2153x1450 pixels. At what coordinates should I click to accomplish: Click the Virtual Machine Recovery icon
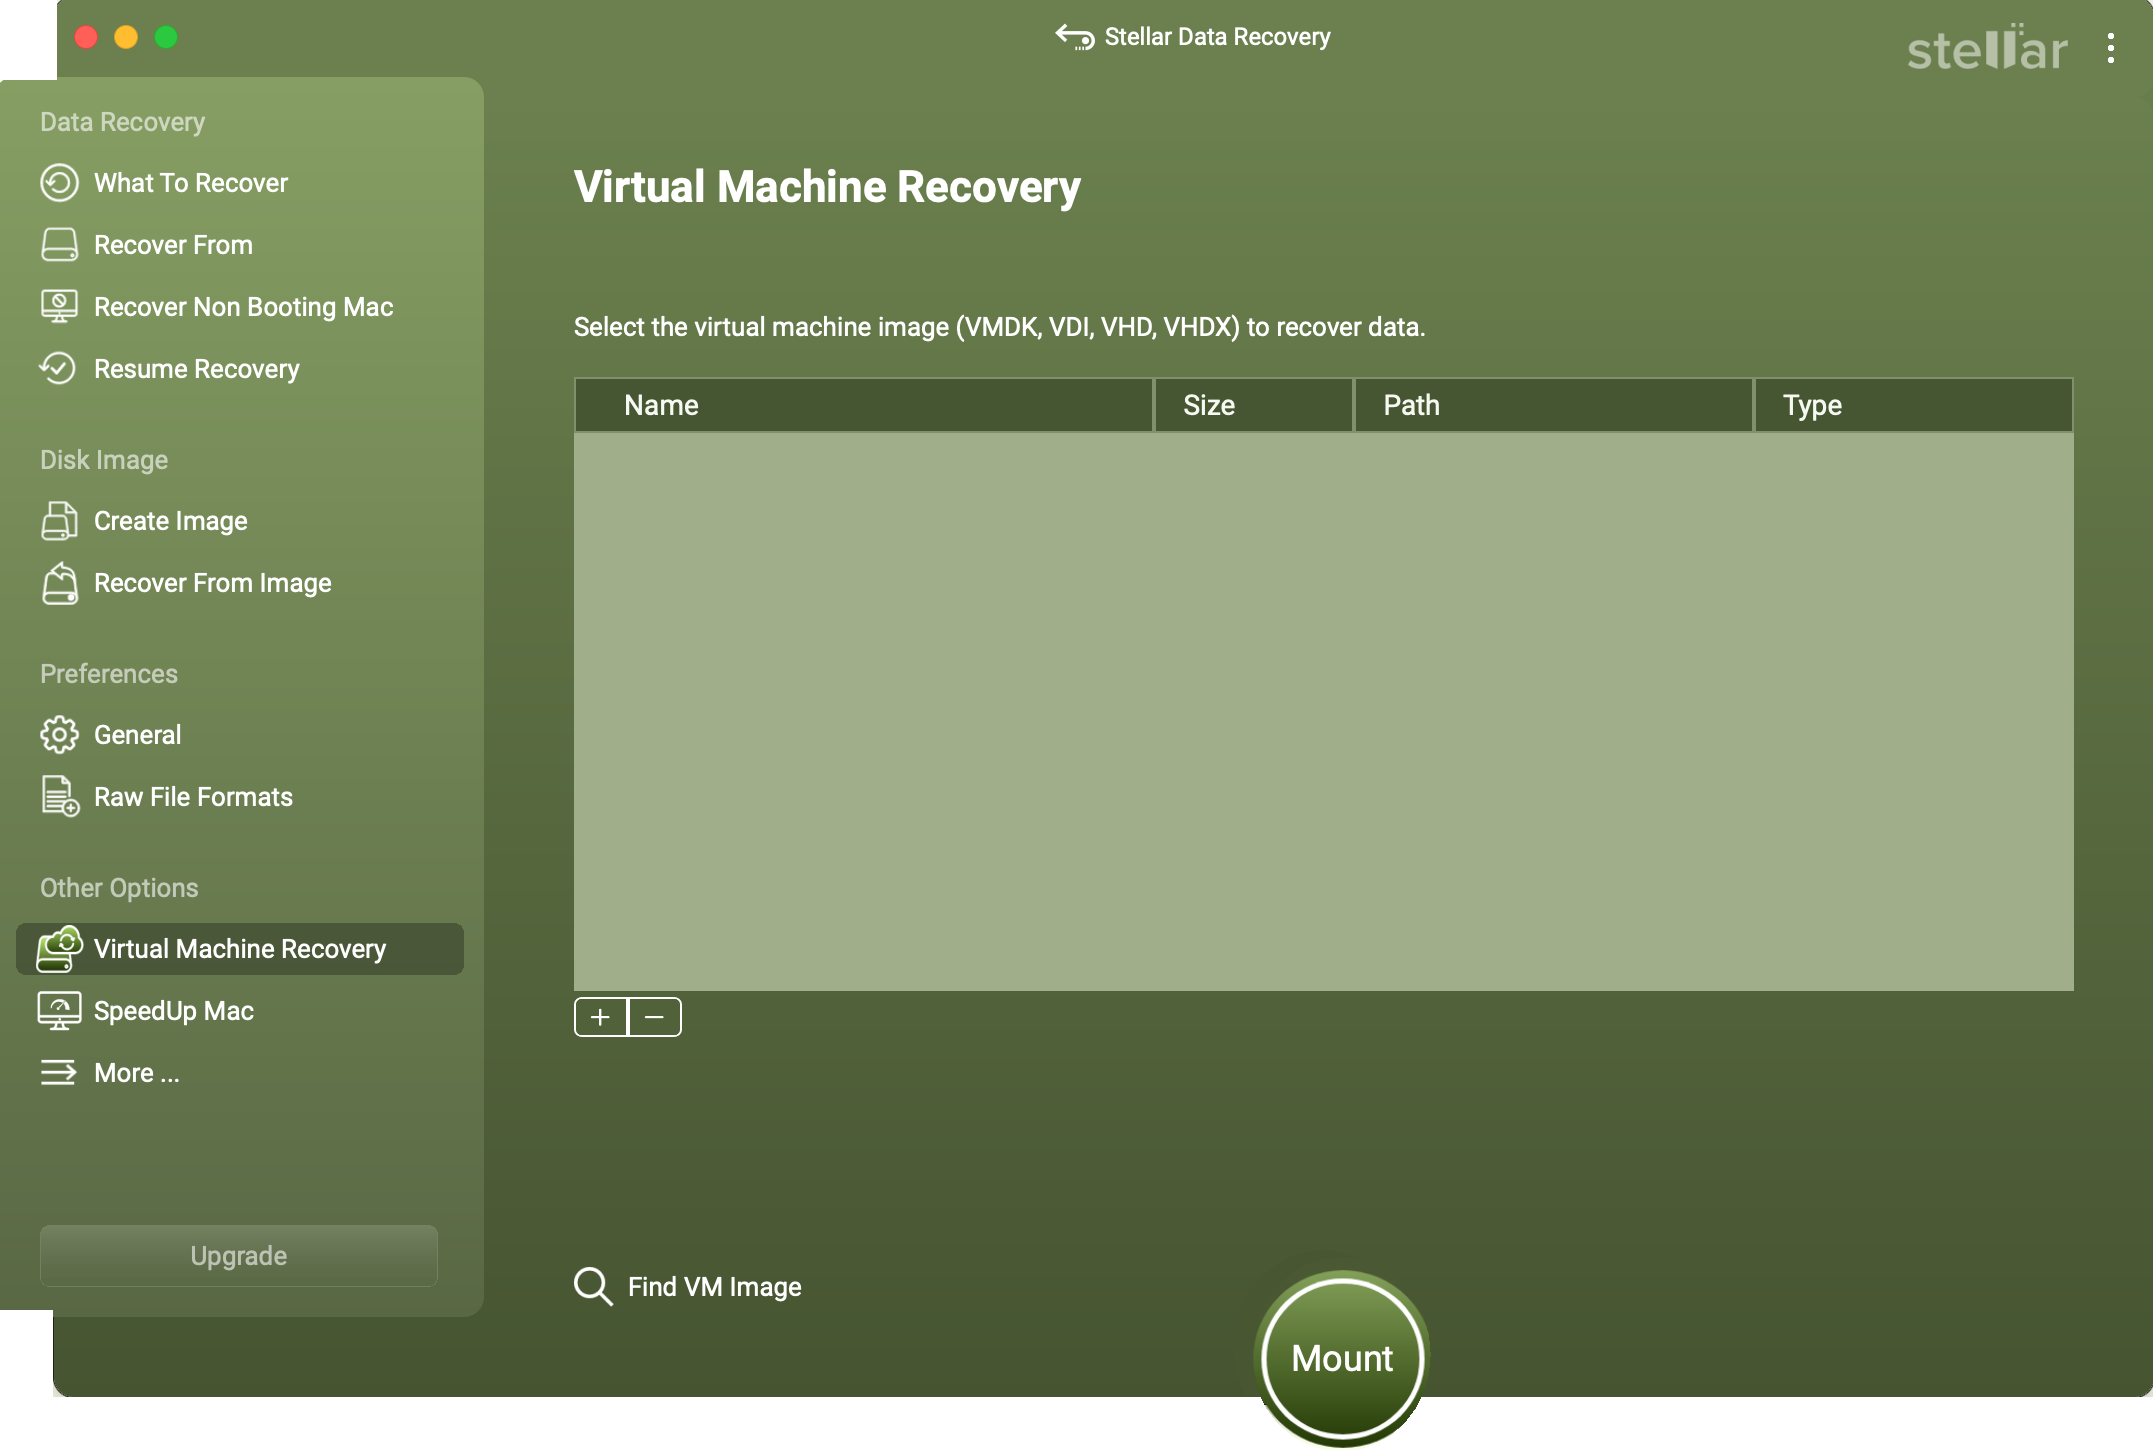click(x=59, y=949)
